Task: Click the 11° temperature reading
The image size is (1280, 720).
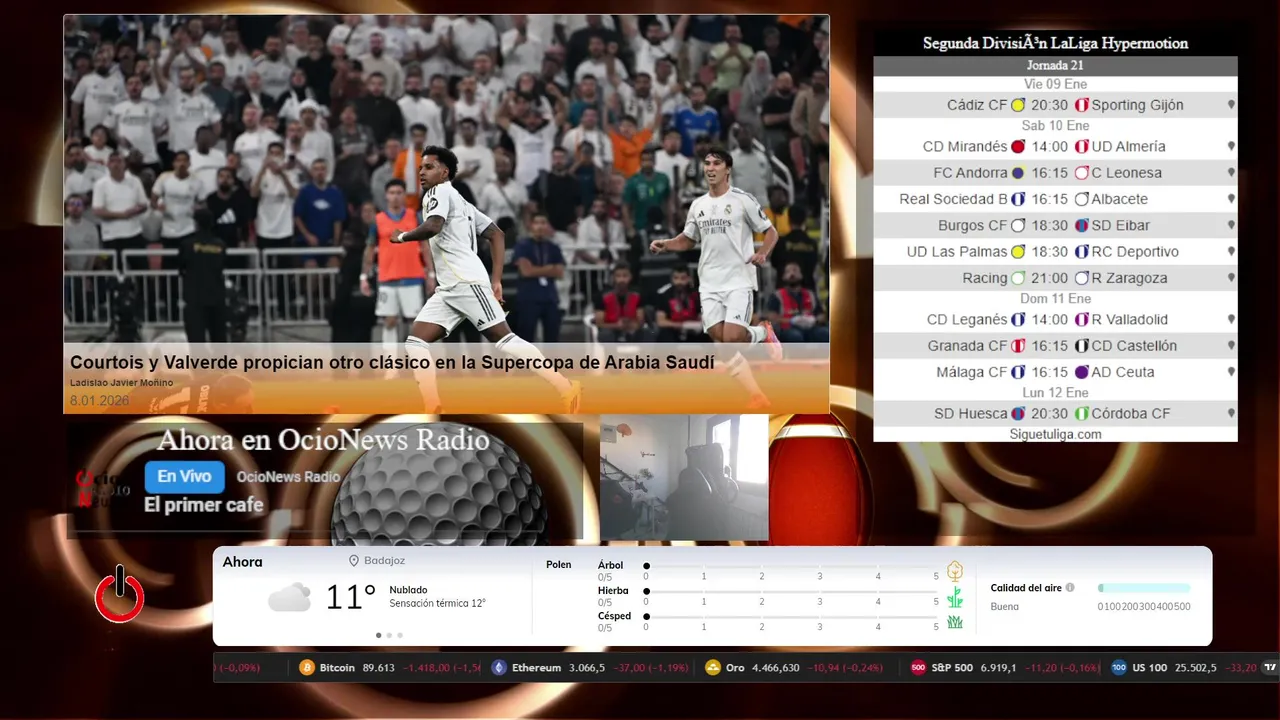Action: 350,597
